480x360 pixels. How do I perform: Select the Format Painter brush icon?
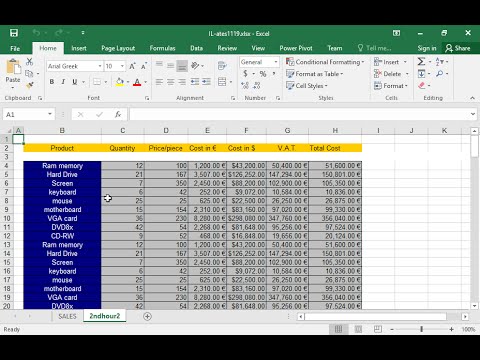(30, 85)
